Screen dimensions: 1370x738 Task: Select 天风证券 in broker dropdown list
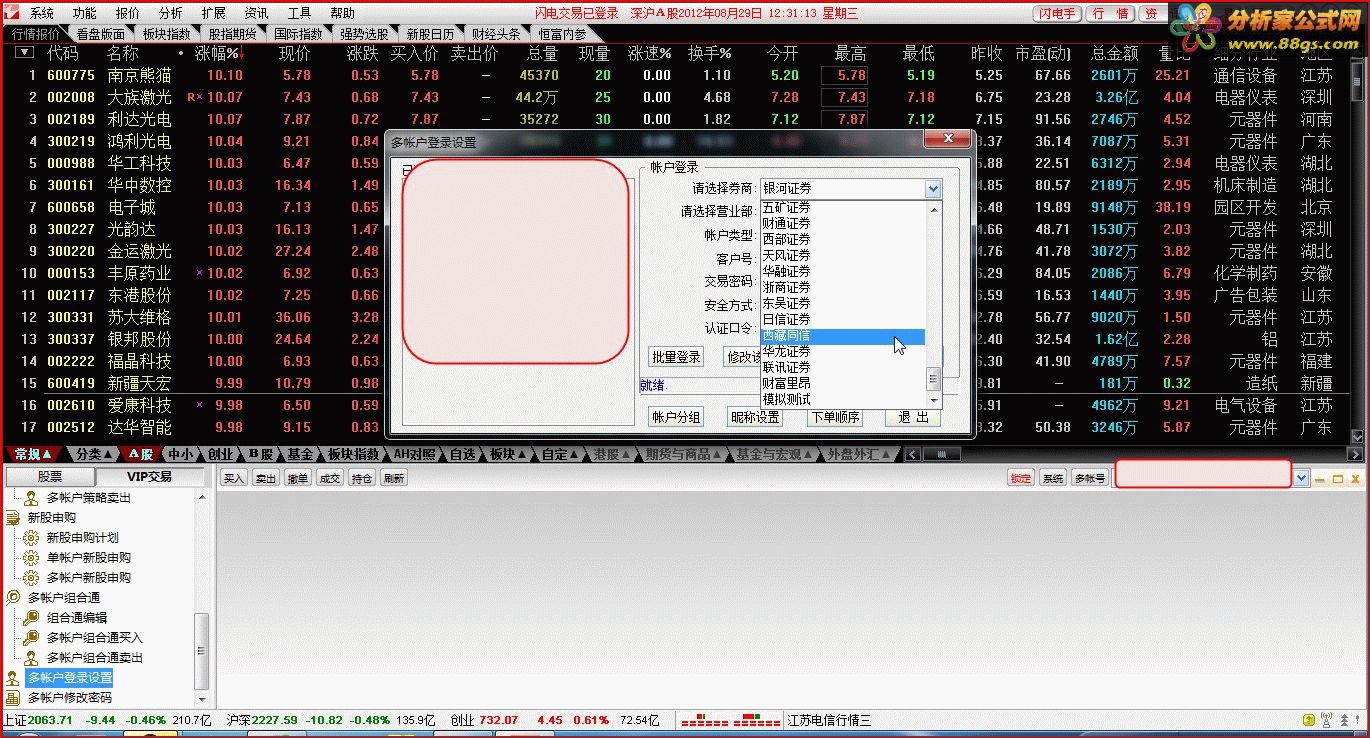[843, 256]
